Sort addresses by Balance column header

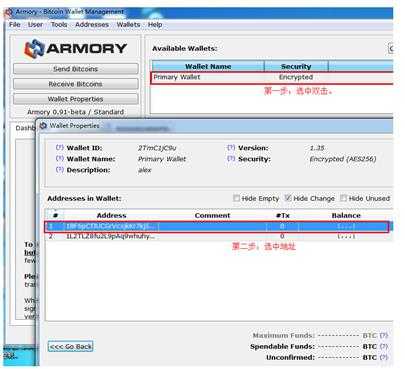click(346, 215)
